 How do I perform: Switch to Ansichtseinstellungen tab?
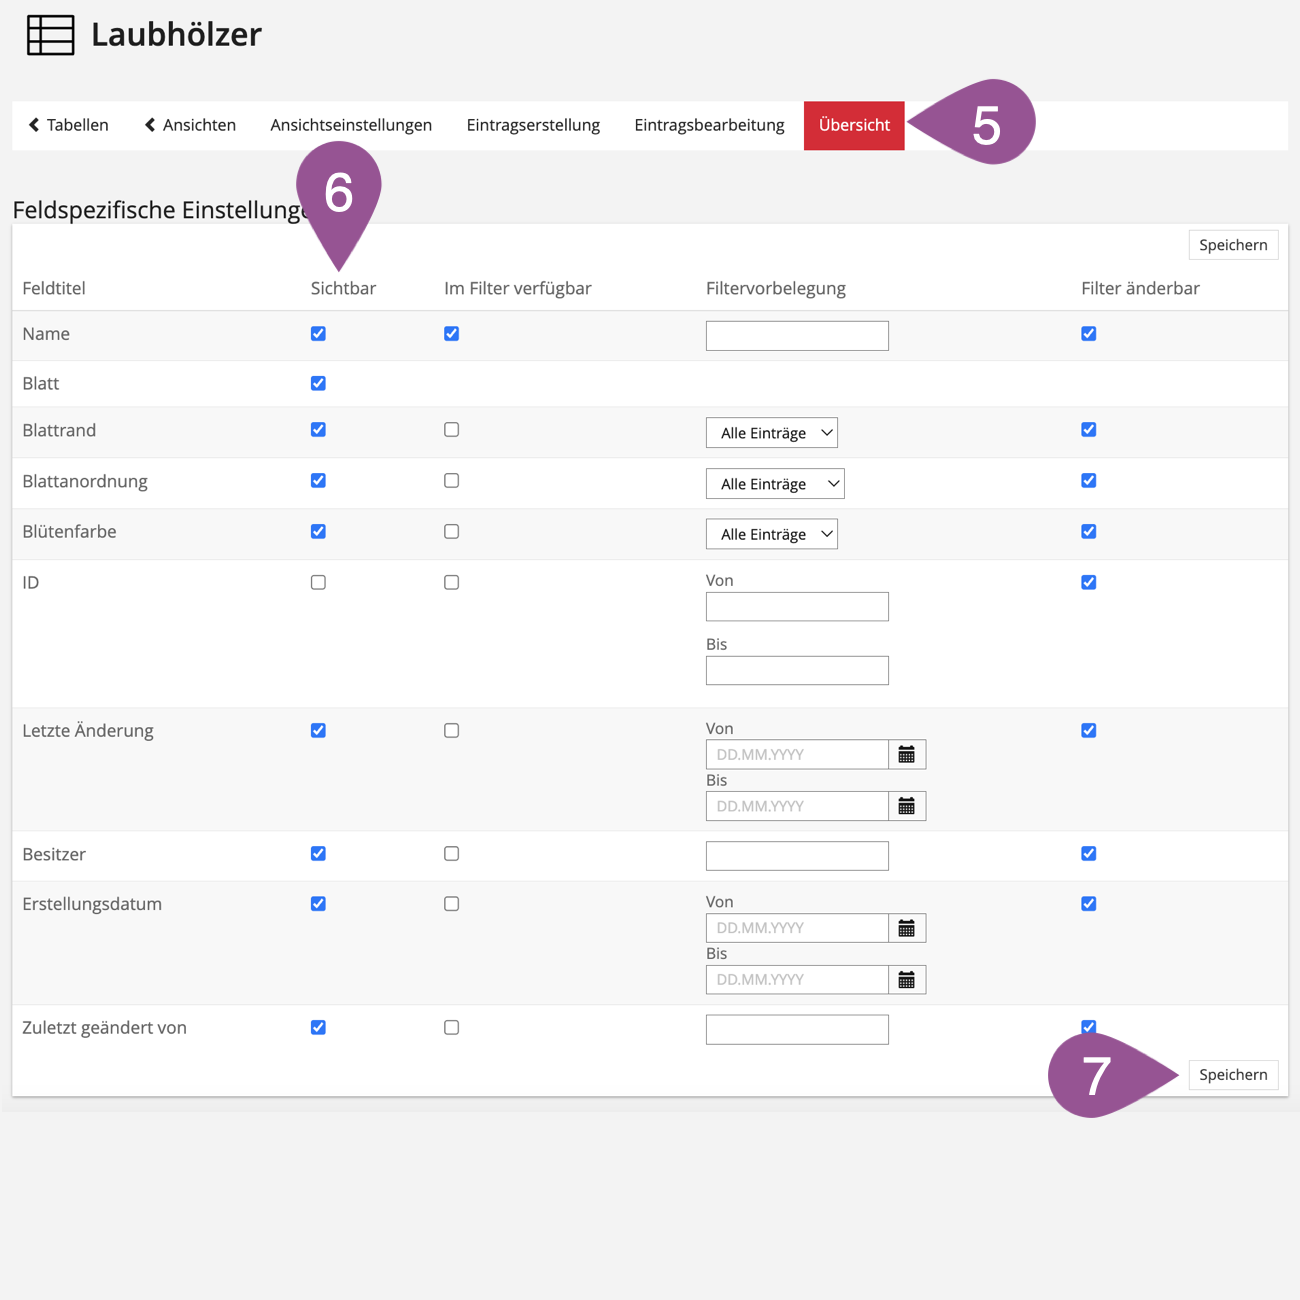click(x=351, y=125)
